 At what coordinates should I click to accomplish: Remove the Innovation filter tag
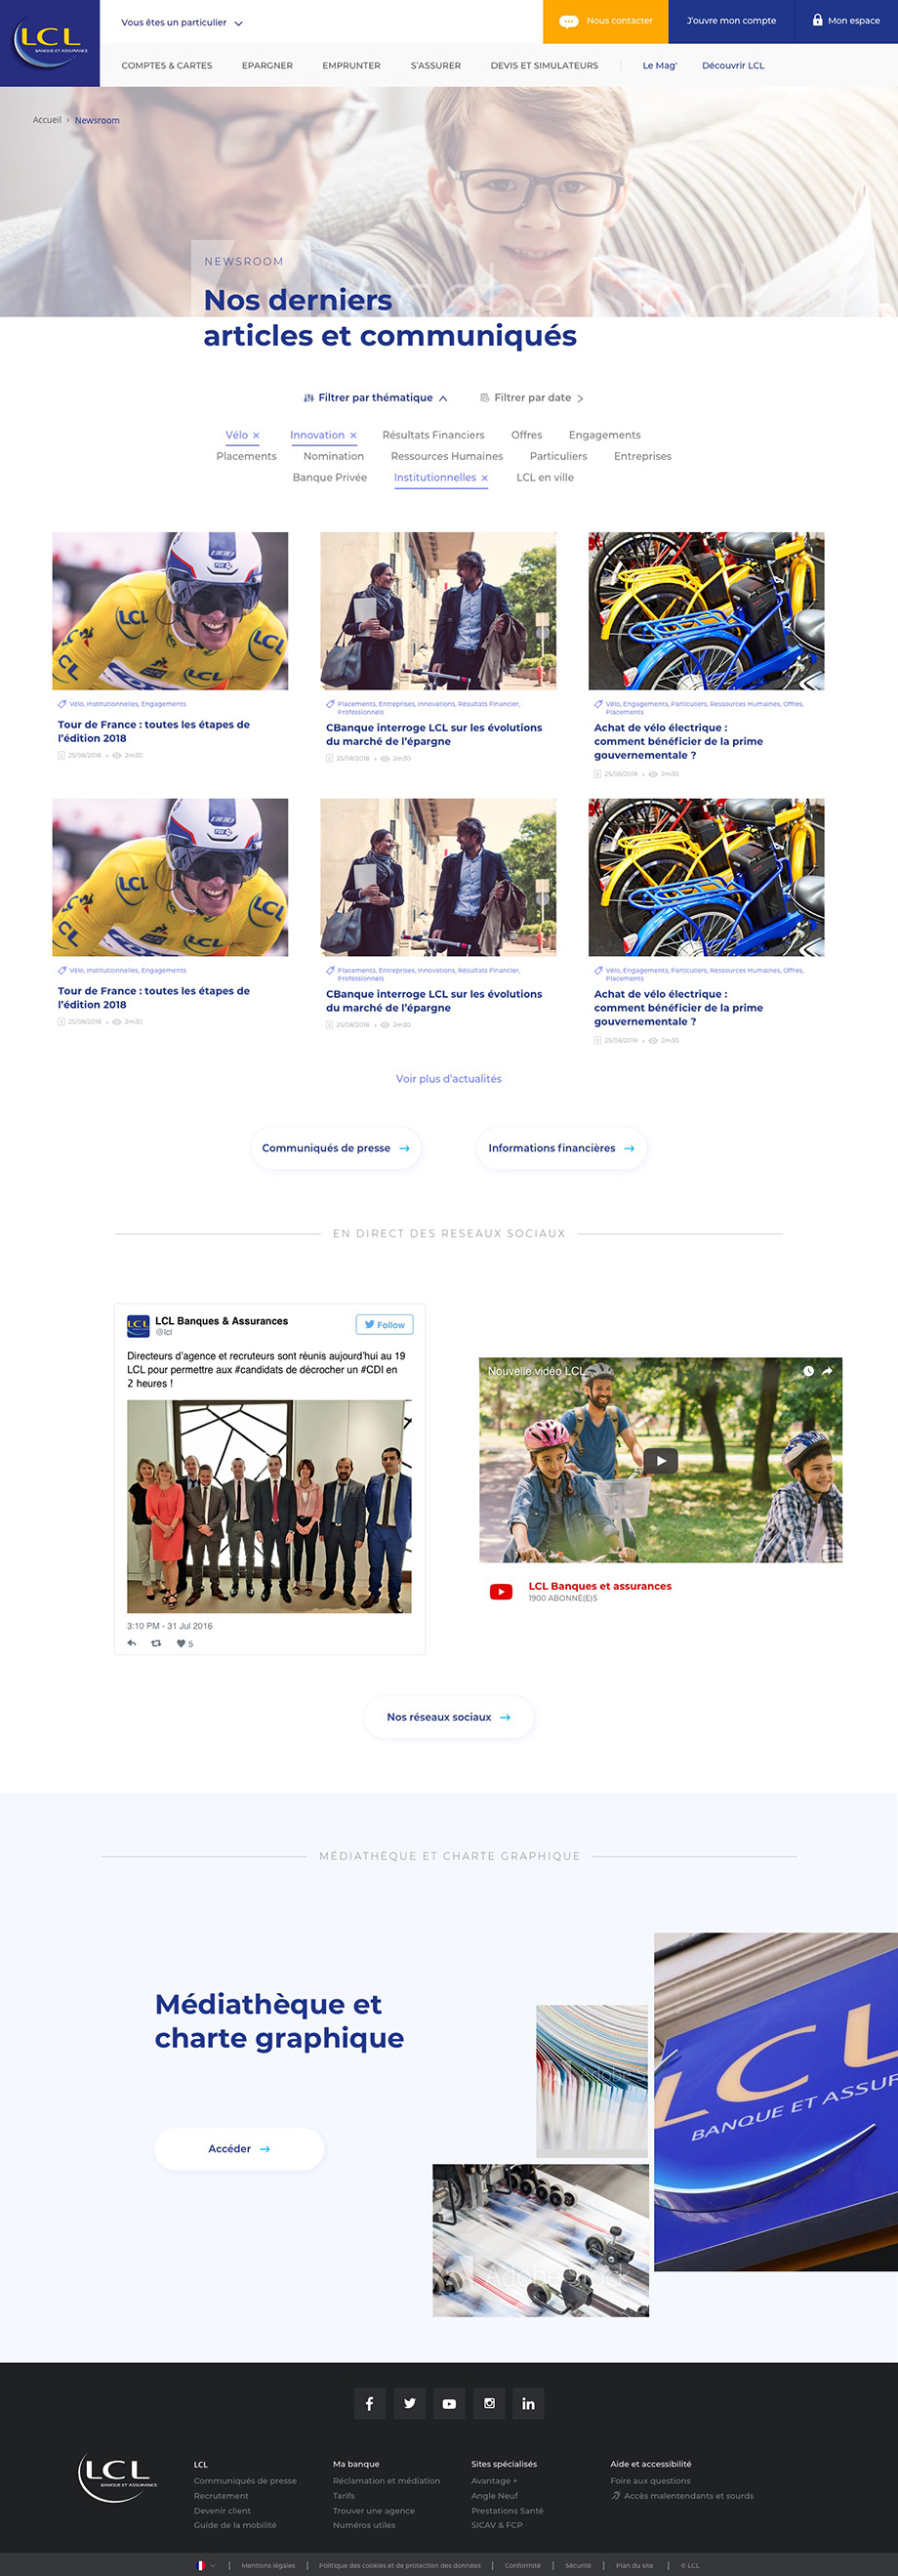[x=353, y=436]
